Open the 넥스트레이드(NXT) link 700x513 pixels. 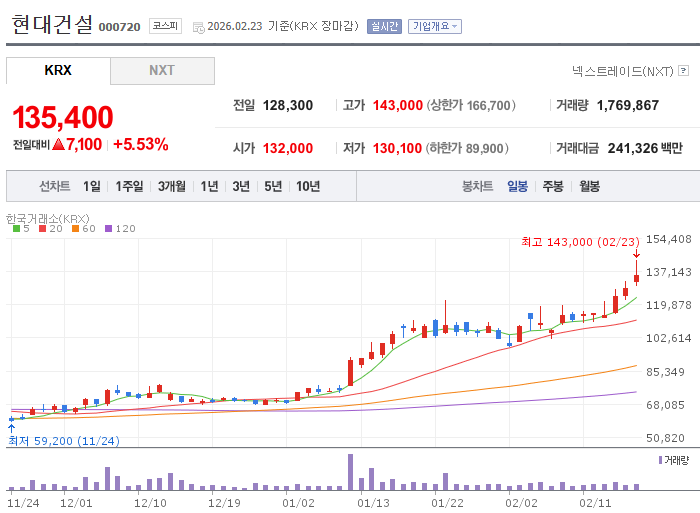coord(623,71)
